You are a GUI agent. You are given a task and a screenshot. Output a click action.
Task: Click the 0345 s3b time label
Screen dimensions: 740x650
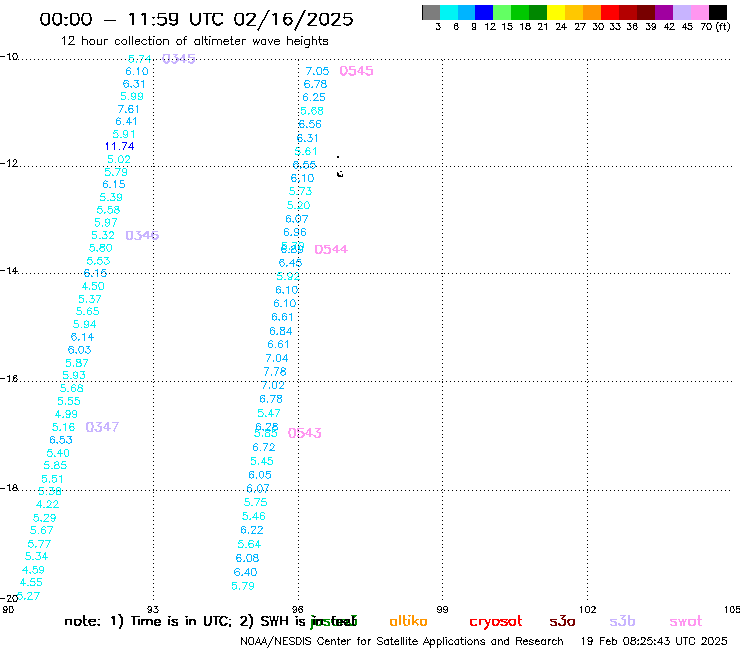pyautogui.click(x=178, y=59)
